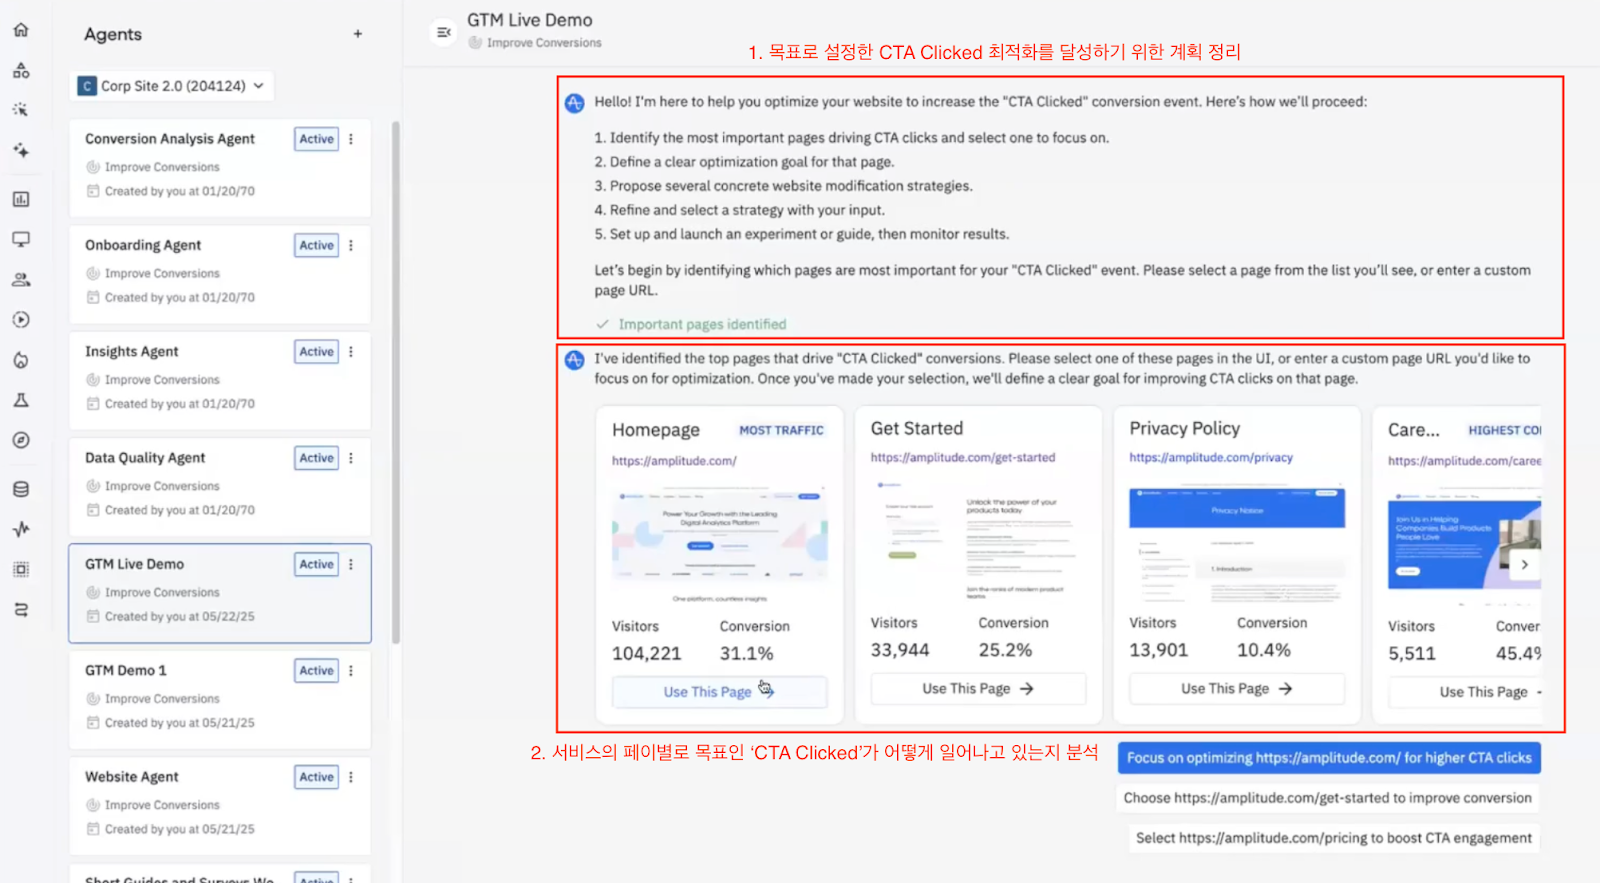Toggle Active badge on Data Quality Agent
The width and height of the screenshot is (1600, 883).
317,458
